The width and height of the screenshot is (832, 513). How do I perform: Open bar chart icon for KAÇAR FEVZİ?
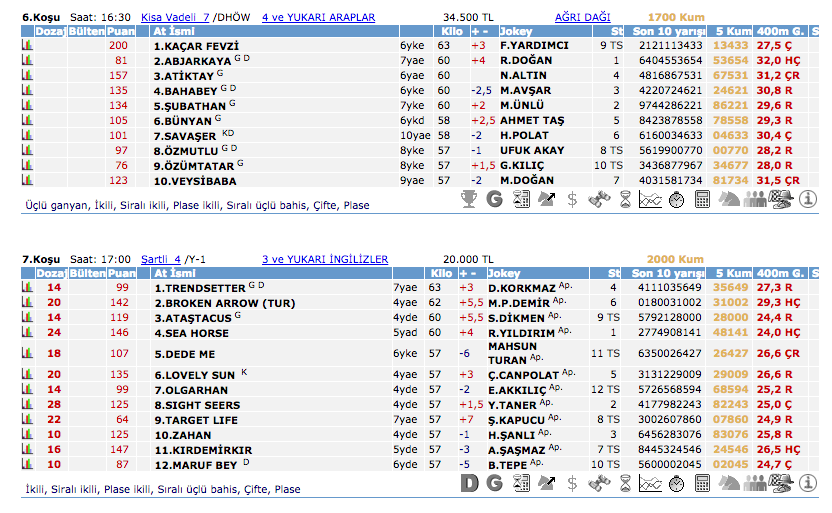pos(27,46)
